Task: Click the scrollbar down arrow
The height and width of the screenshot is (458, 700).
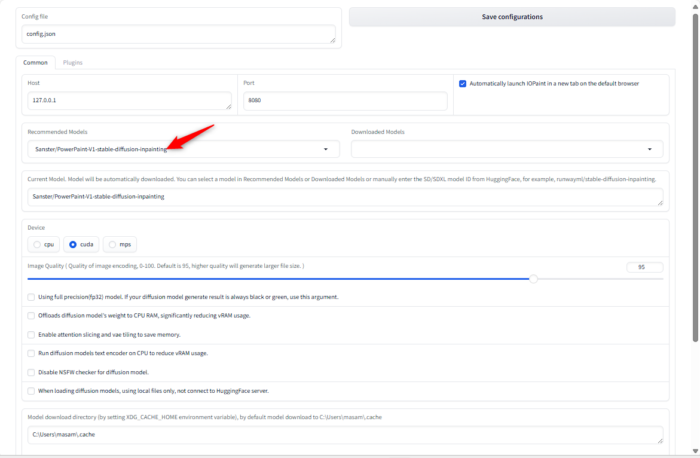Action: coord(695,451)
